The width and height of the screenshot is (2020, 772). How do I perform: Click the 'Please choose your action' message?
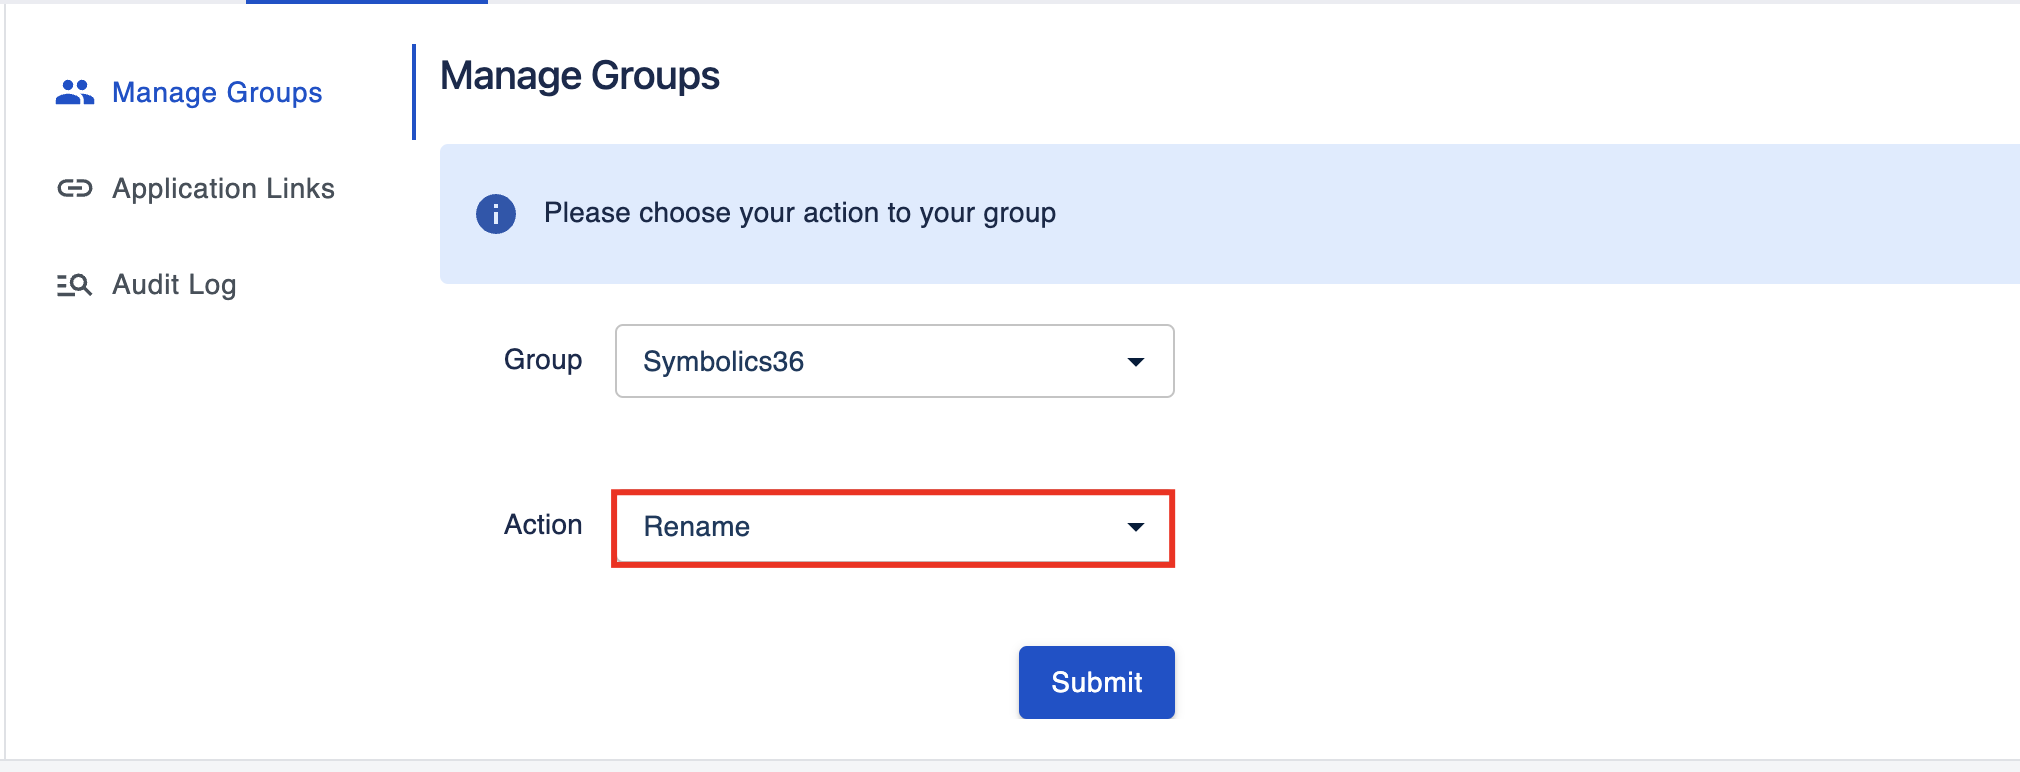799,213
